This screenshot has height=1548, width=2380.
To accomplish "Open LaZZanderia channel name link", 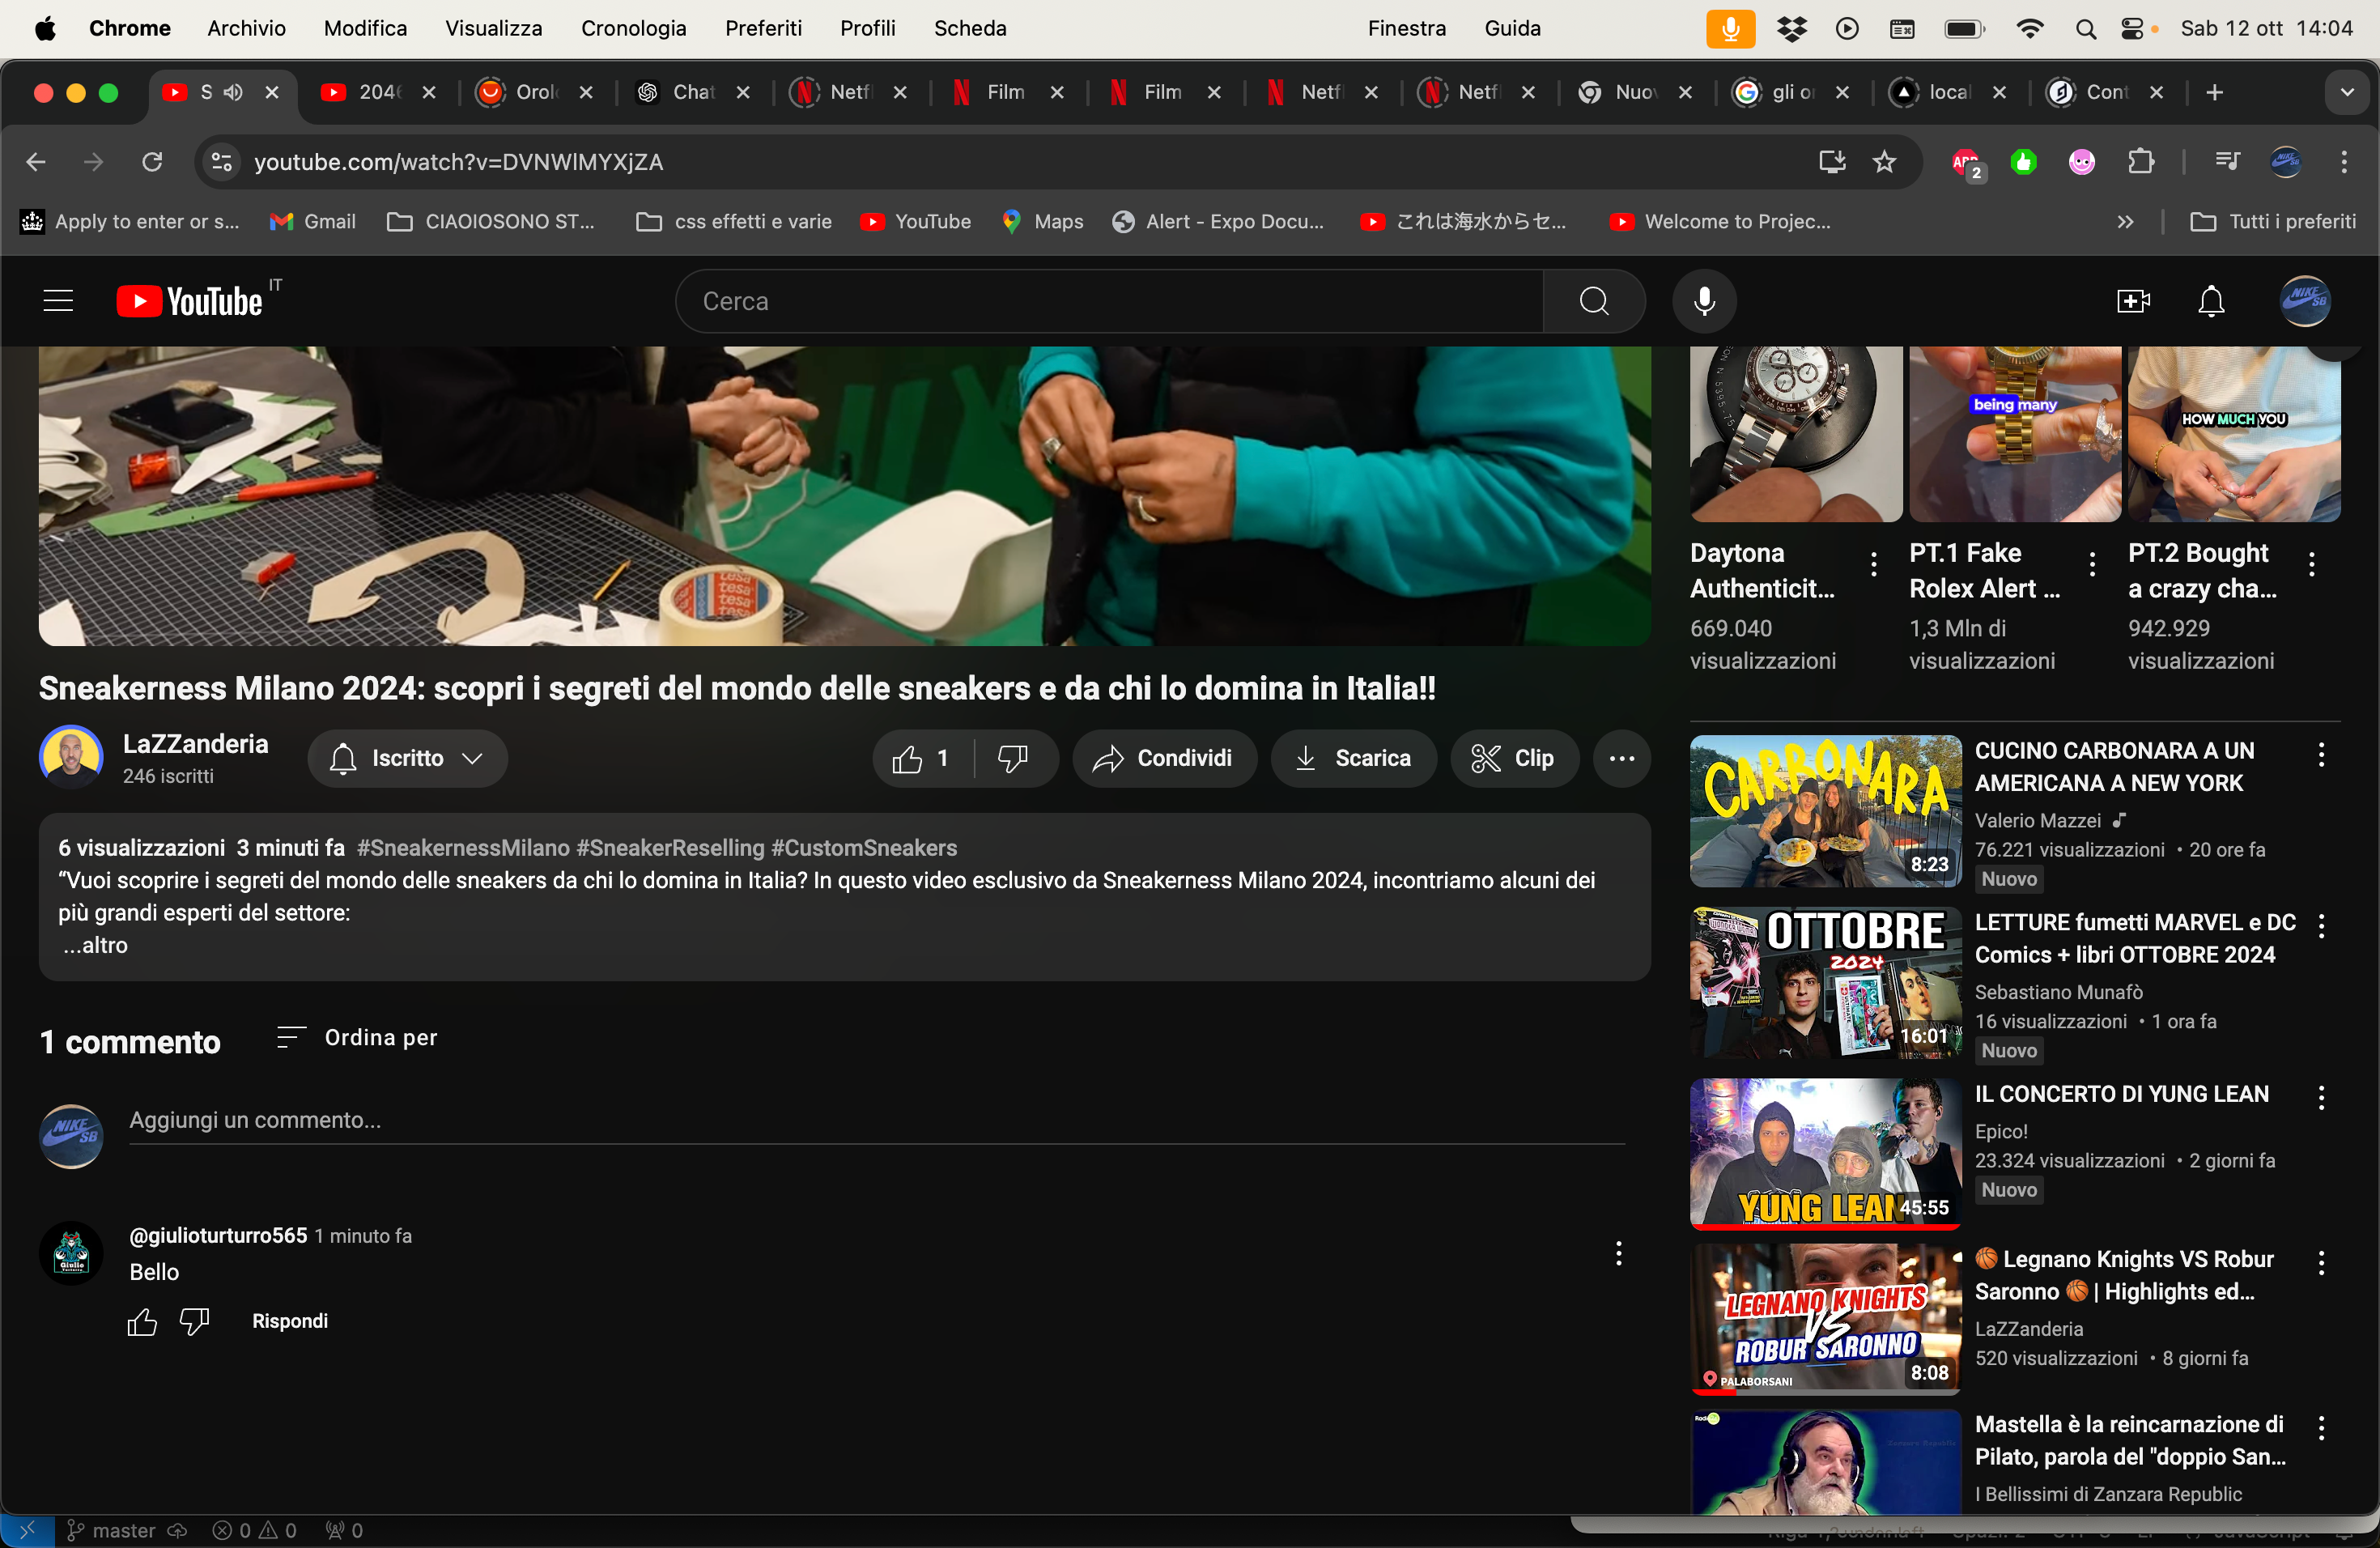I will 196,744.
